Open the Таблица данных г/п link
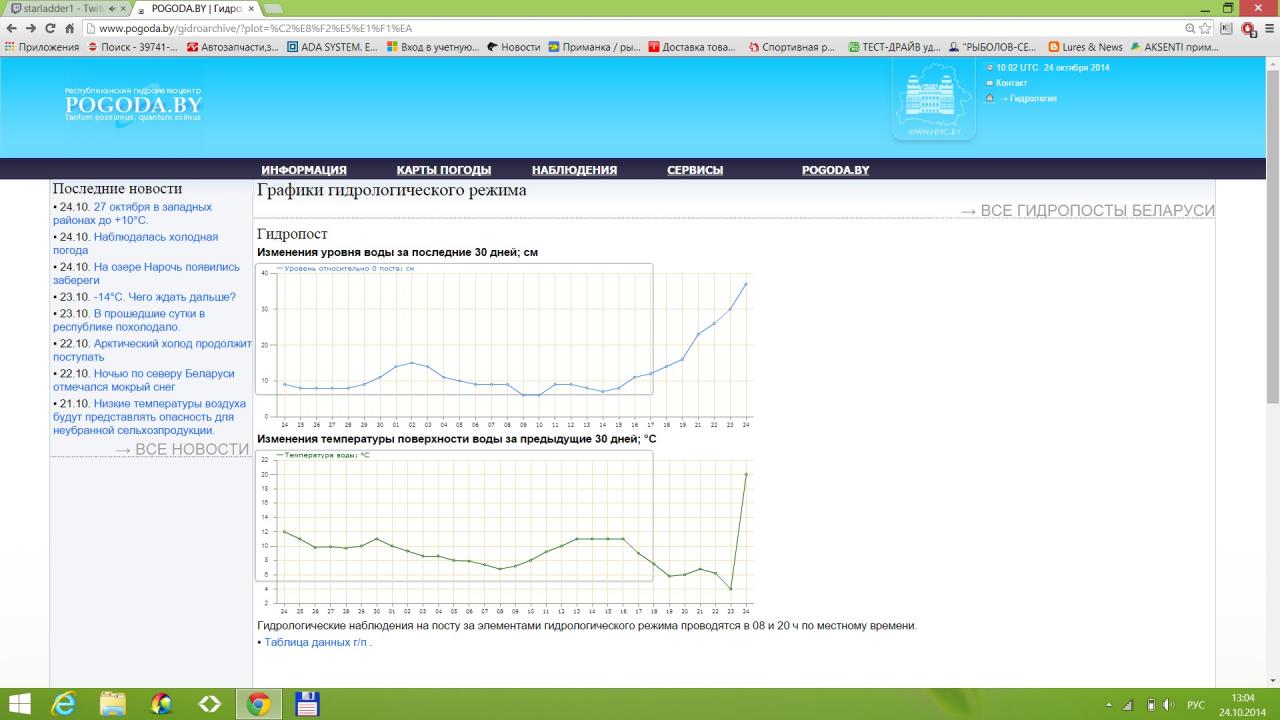Image resolution: width=1280 pixels, height=720 pixels. 316,642
